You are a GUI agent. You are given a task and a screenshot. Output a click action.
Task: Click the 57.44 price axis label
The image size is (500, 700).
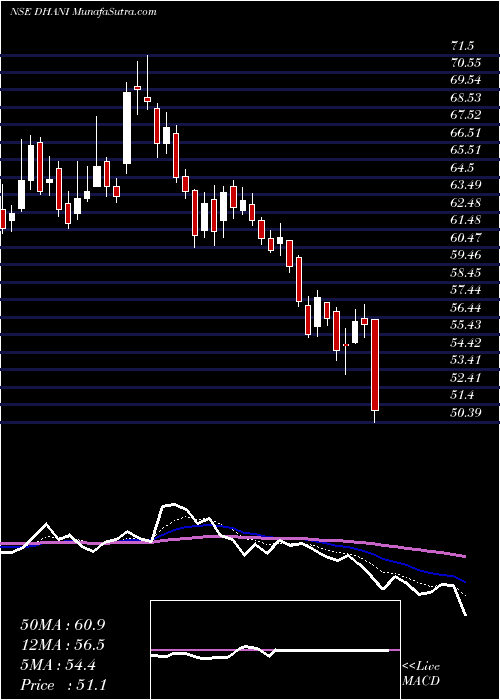(x=466, y=290)
